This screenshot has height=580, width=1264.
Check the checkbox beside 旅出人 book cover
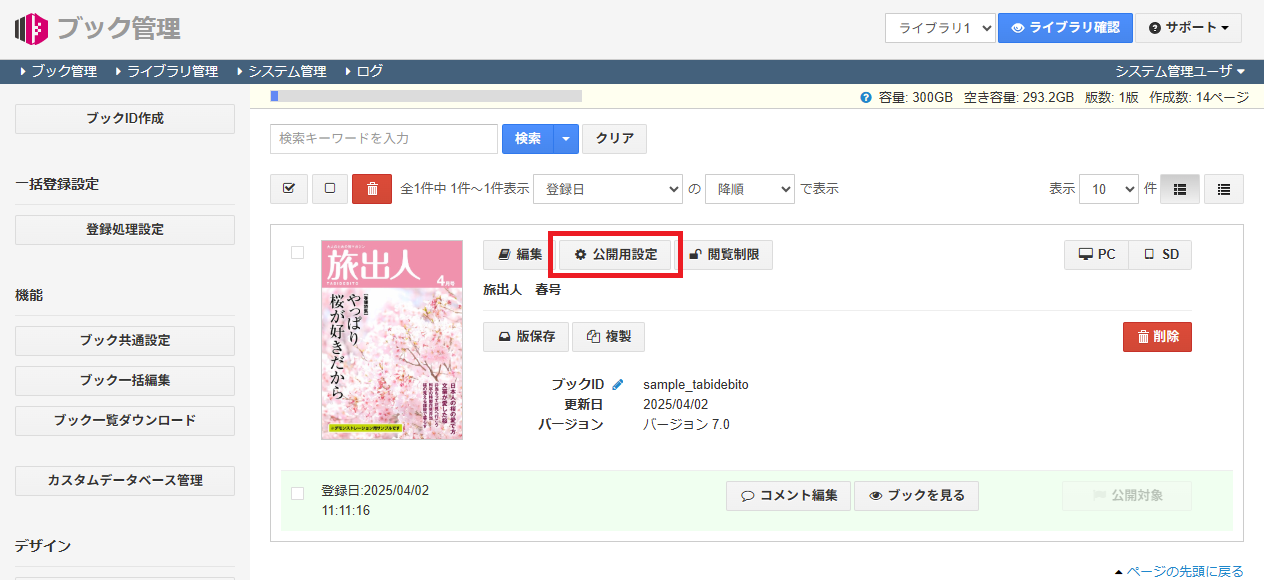pos(297,253)
